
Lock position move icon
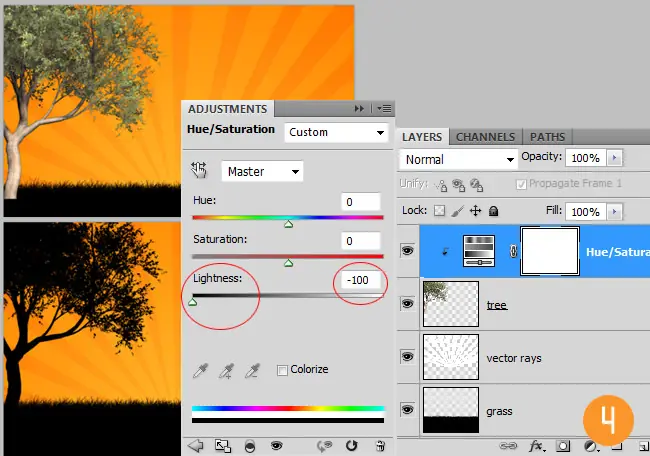tap(475, 211)
